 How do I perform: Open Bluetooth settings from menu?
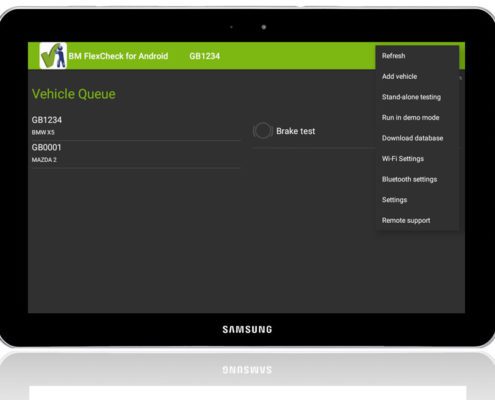click(x=417, y=179)
